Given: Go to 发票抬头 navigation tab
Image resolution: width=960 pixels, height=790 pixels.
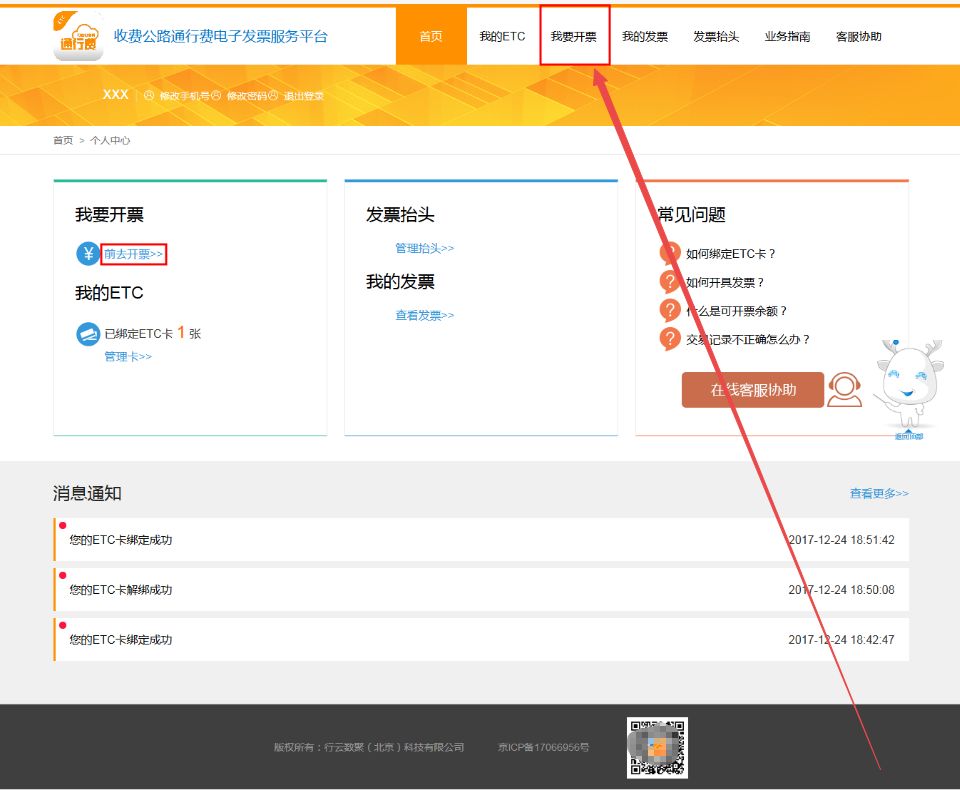Looking at the screenshot, I should coord(716,37).
